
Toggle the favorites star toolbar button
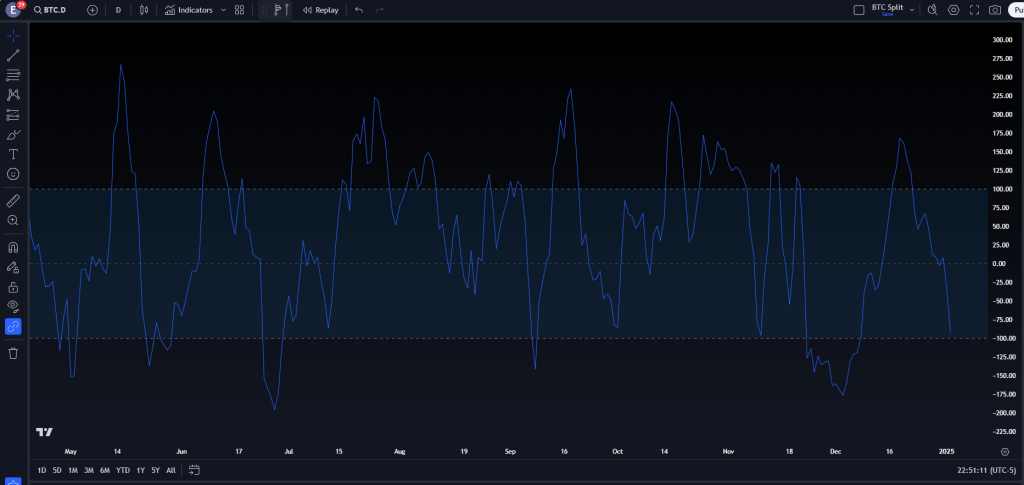pyautogui.click(x=13, y=482)
